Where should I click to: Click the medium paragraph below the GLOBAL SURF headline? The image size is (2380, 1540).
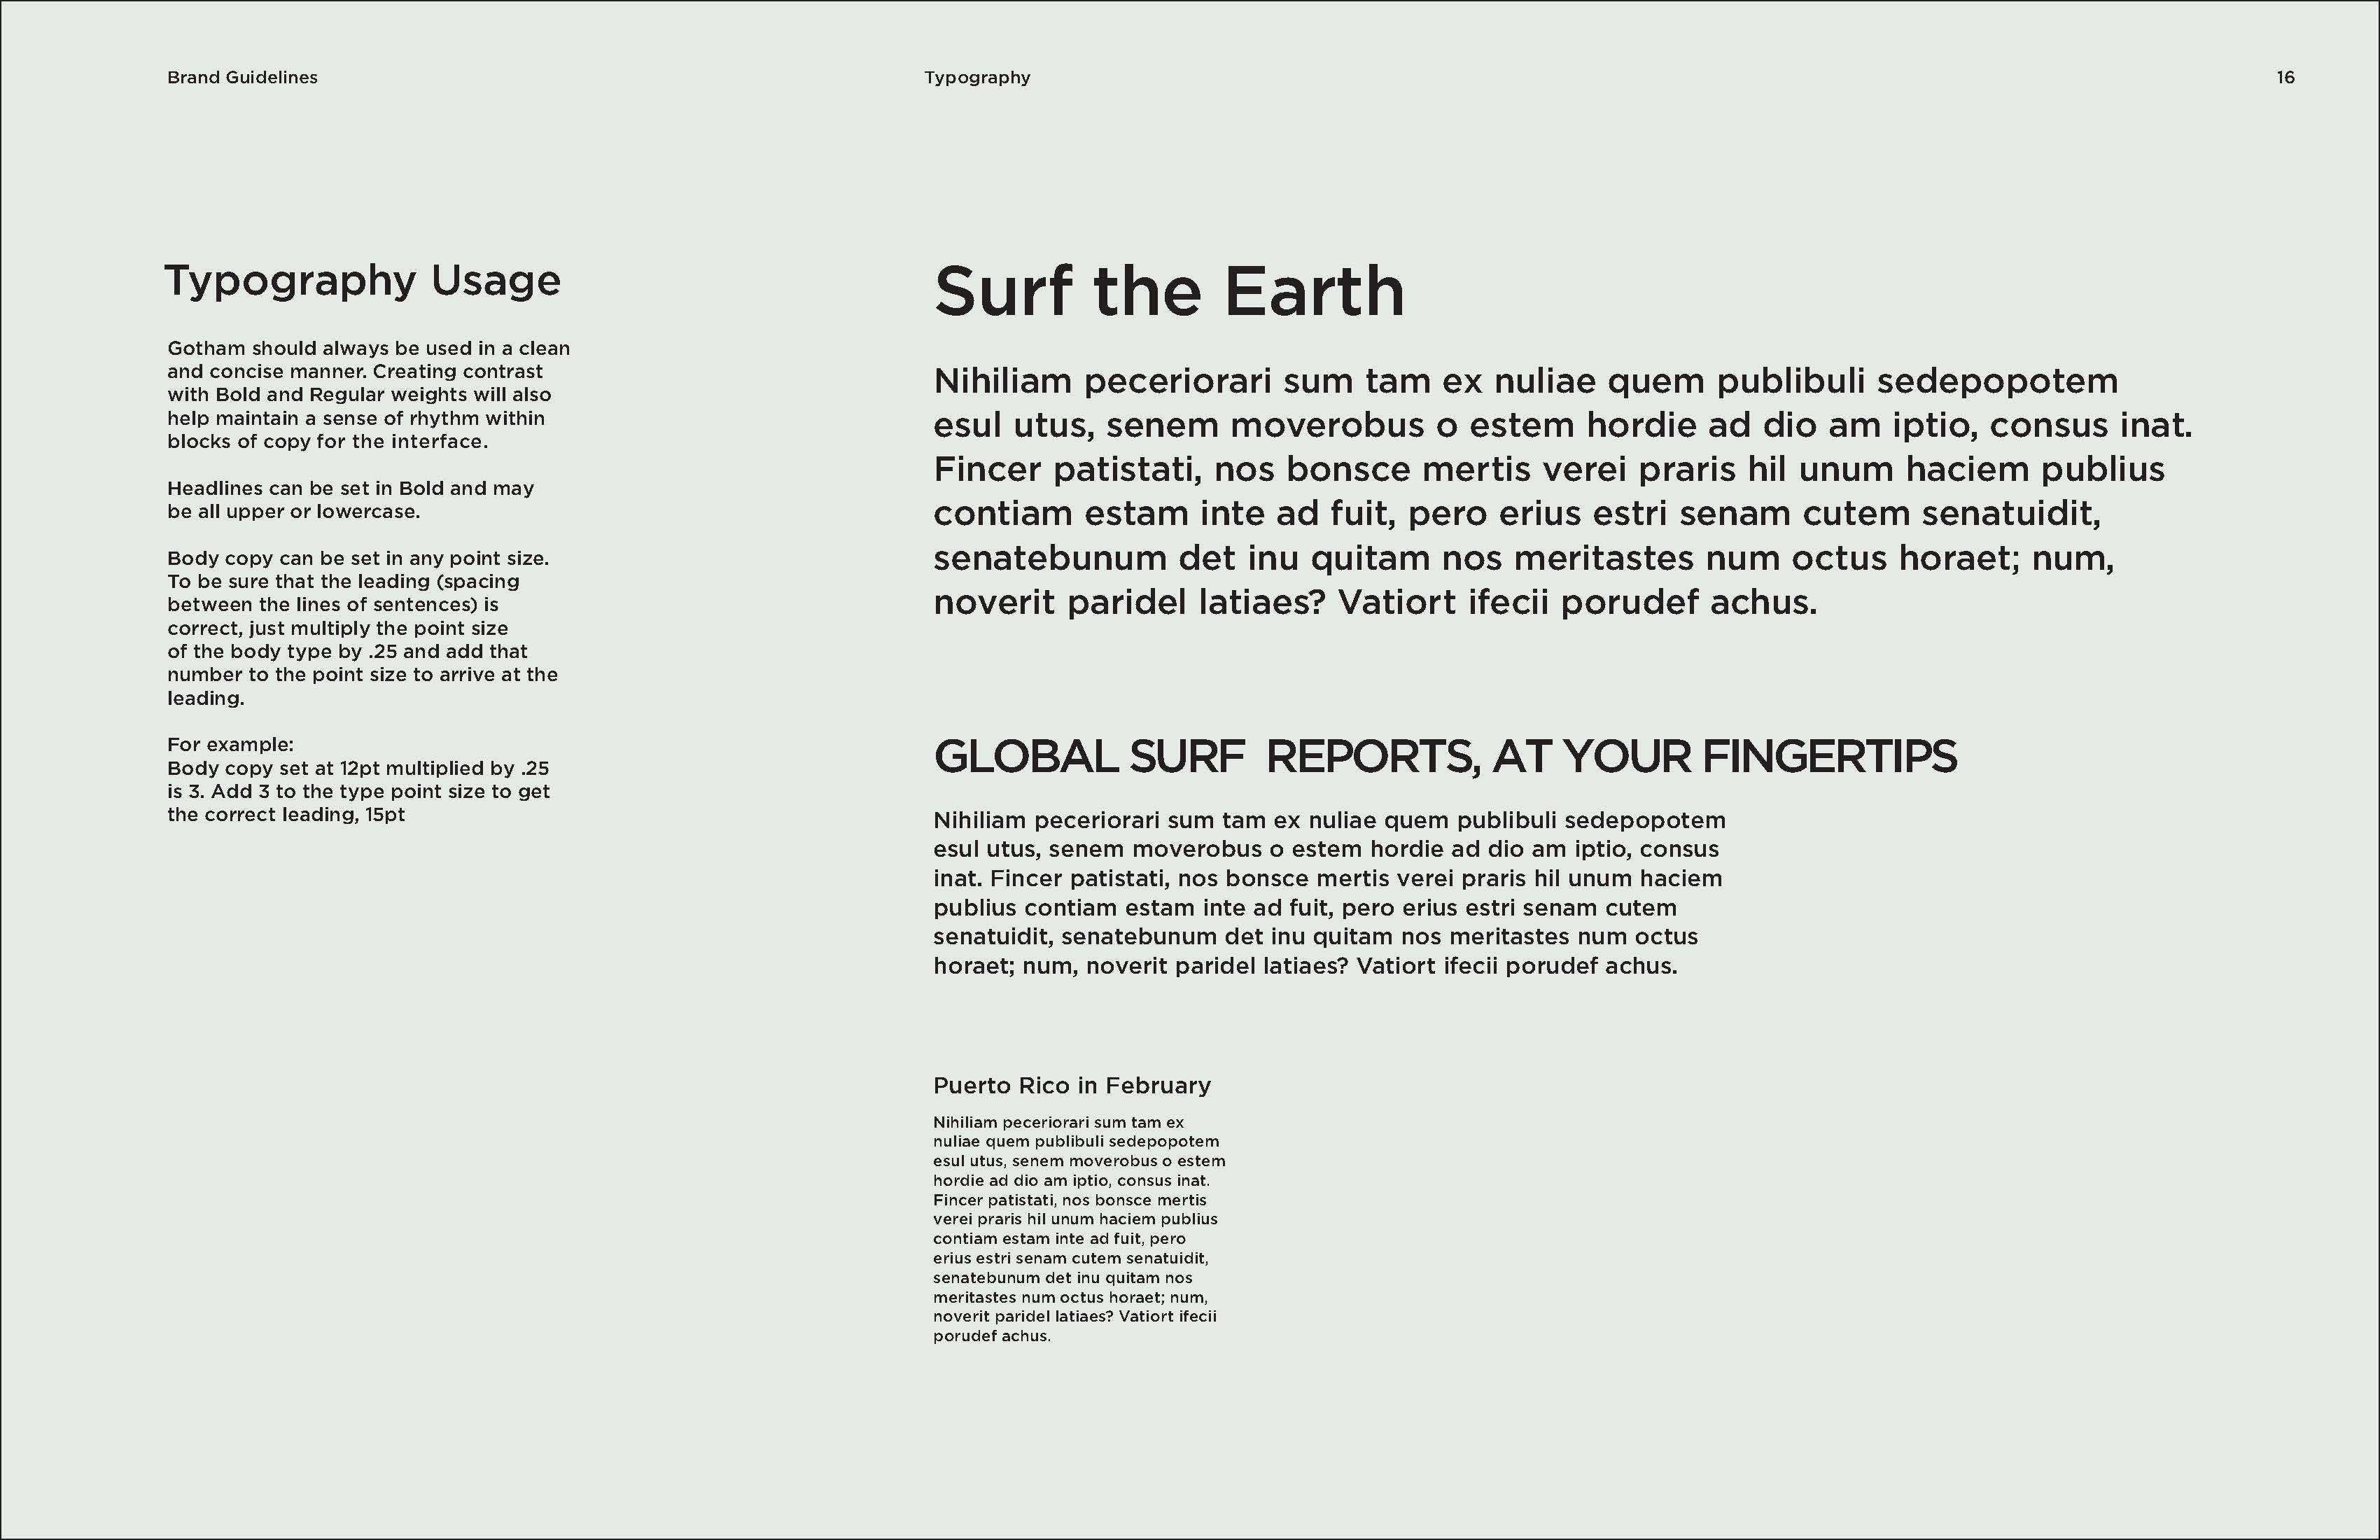click(1329, 893)
